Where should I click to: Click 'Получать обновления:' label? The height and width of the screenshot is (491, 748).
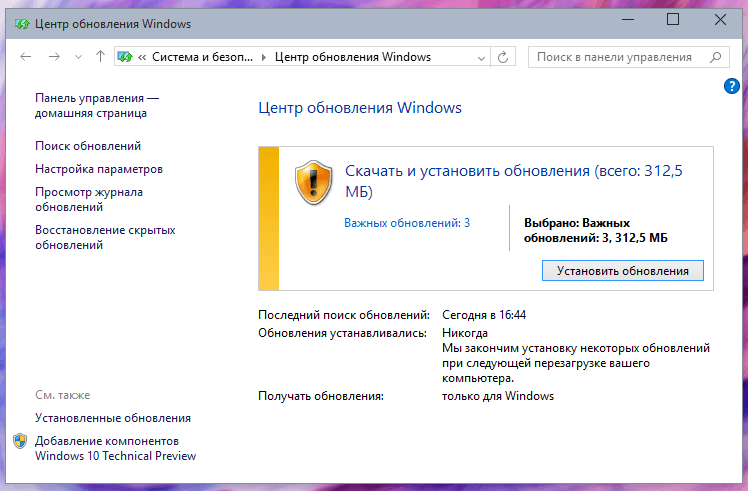pyautogui.click(x=321, y=396)
